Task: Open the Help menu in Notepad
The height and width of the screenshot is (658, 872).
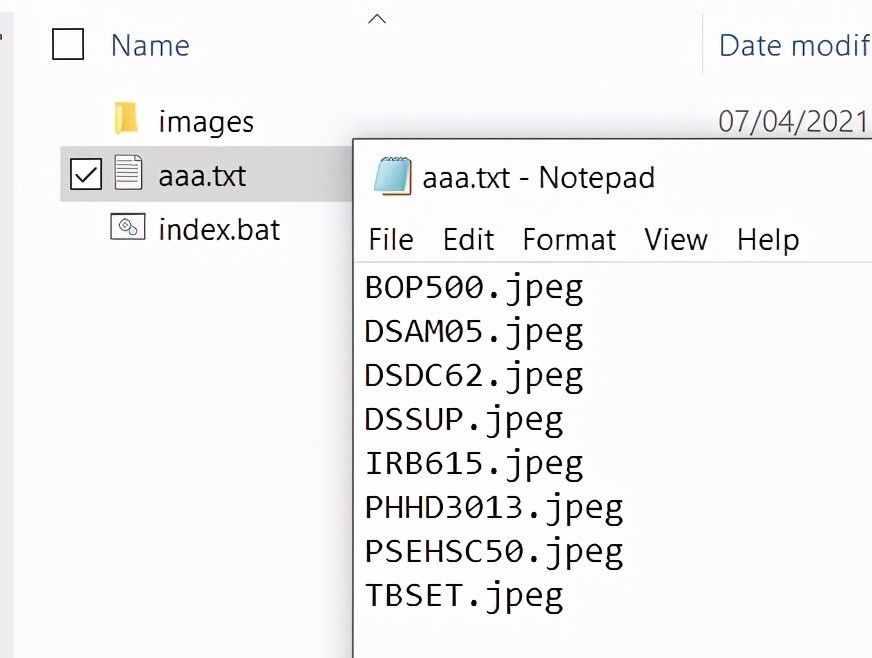Action: 768,240
